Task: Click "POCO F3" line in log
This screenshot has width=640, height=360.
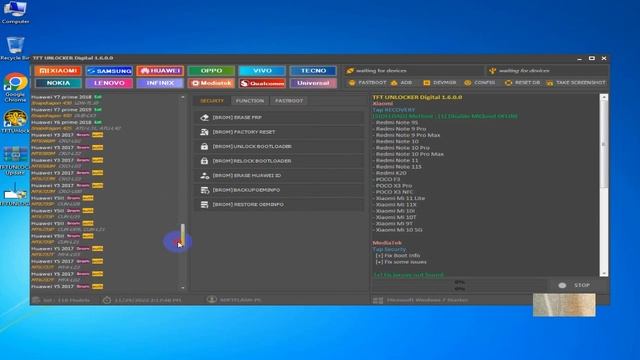Action: (x=388, y=179)
